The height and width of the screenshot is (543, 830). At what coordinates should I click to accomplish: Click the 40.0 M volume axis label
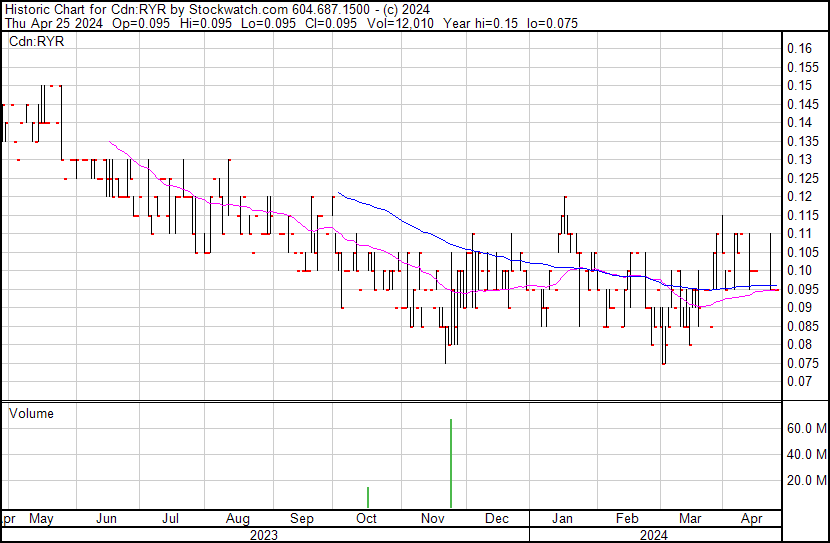tap(807, 454)
